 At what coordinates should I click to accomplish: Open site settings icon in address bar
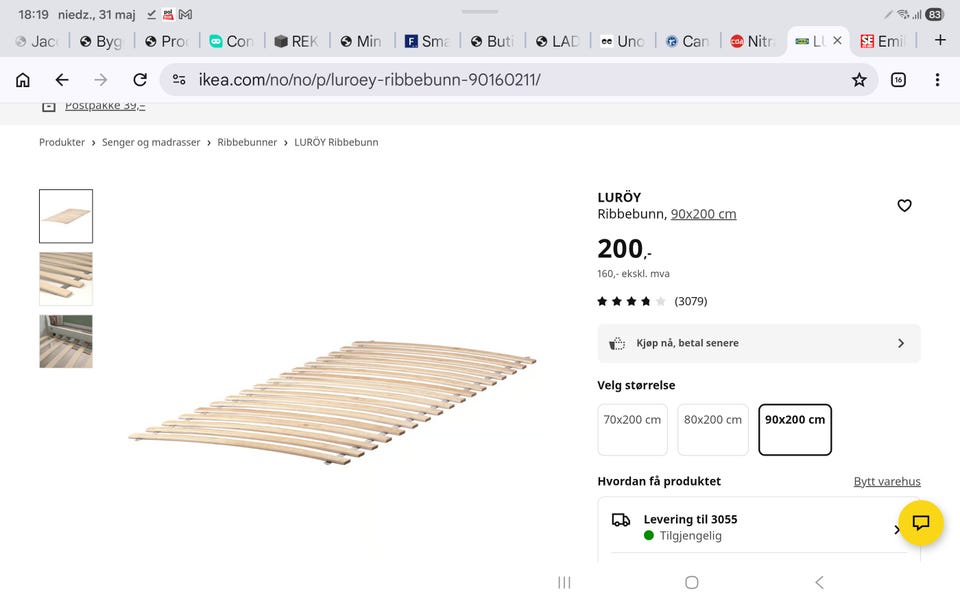pos(179,80)
